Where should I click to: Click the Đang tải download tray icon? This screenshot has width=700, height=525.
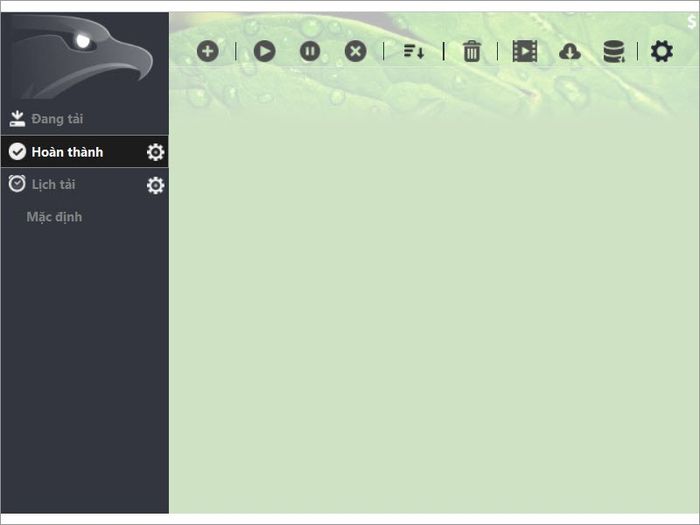tap(17, 119)
